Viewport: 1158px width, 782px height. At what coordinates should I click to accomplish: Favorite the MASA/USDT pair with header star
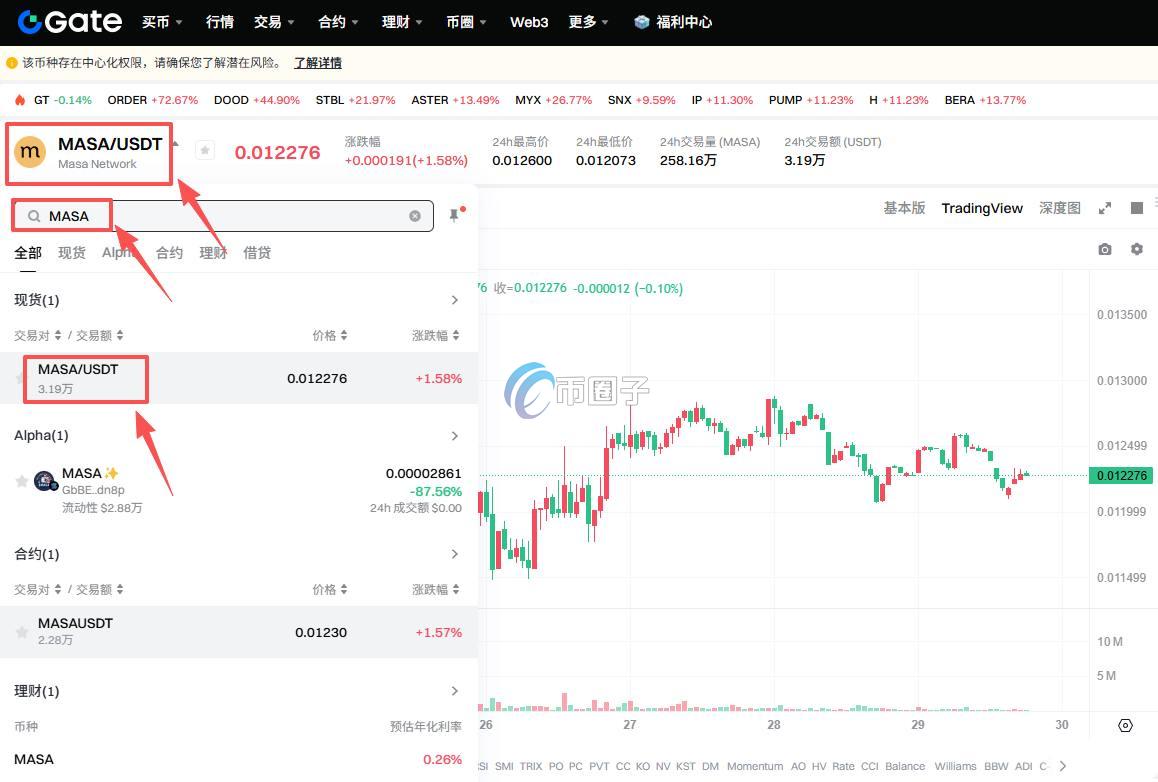coord(205,150)
